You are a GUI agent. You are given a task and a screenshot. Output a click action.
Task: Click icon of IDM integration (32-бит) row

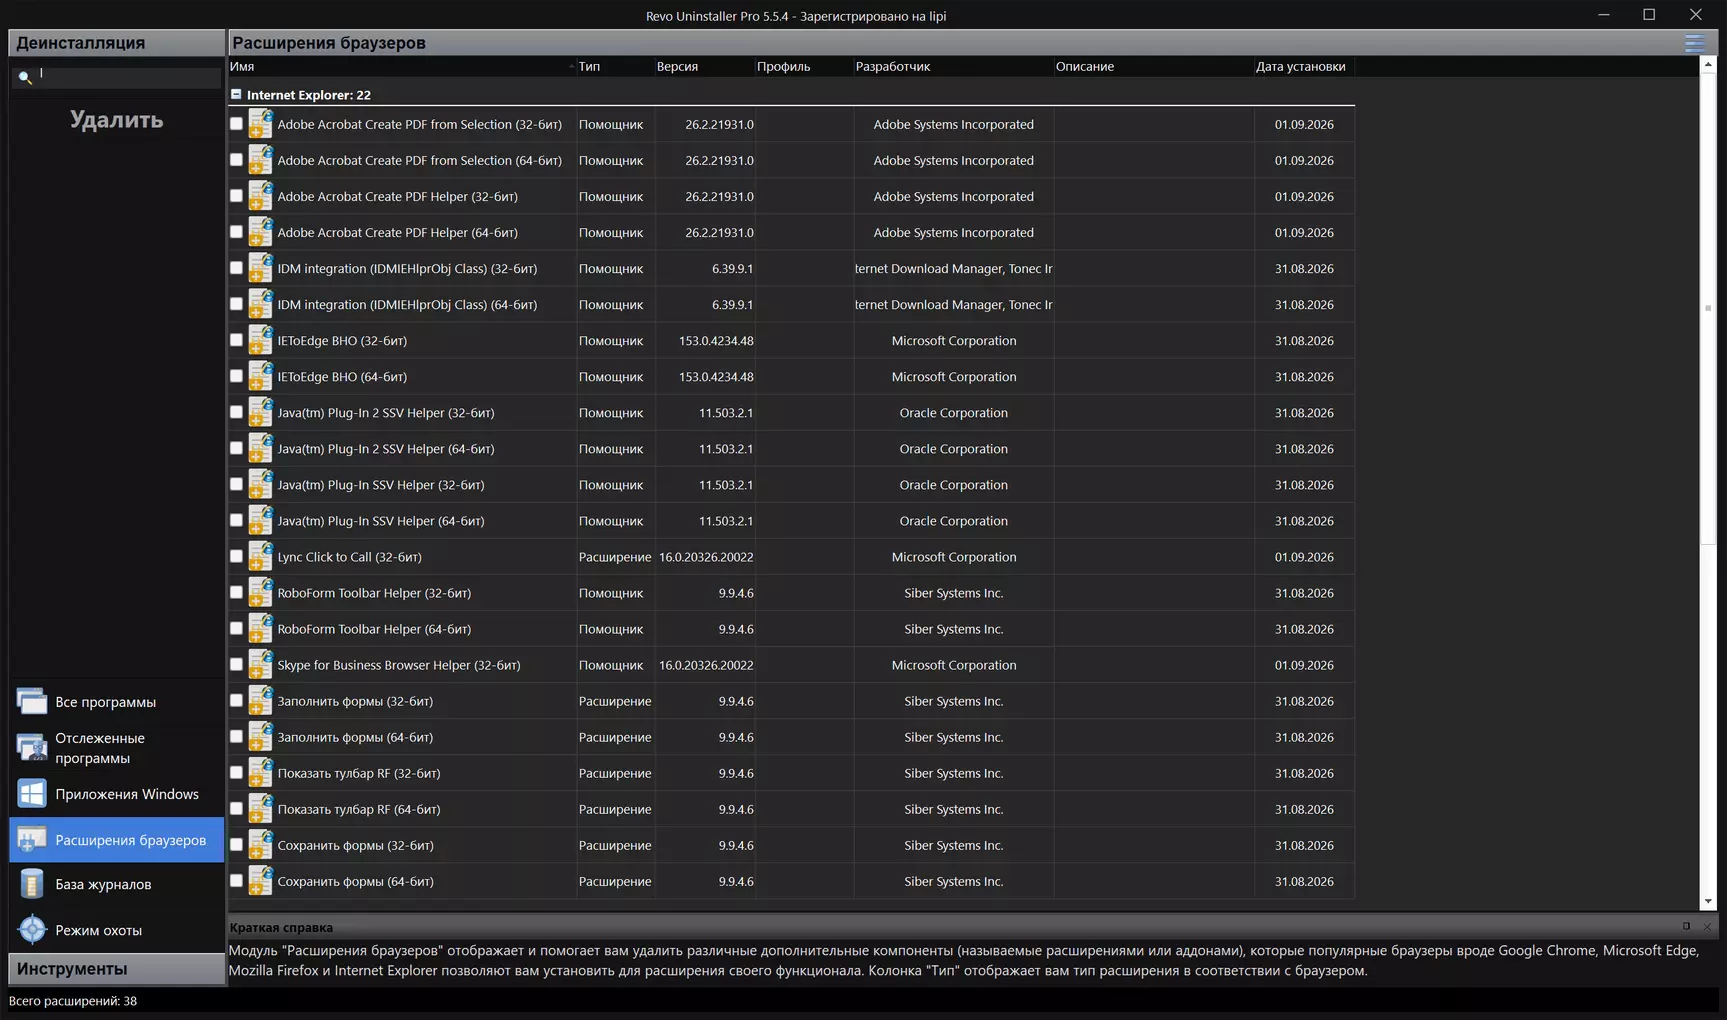260,268
